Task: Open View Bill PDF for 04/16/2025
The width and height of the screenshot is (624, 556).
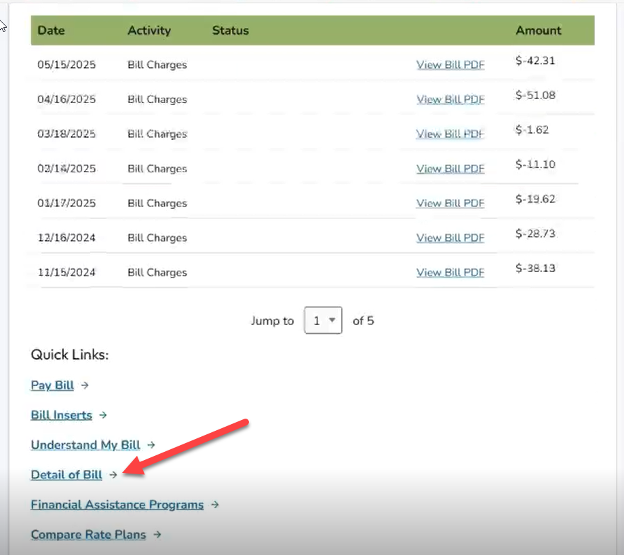Action: click(x=450, y=100)
